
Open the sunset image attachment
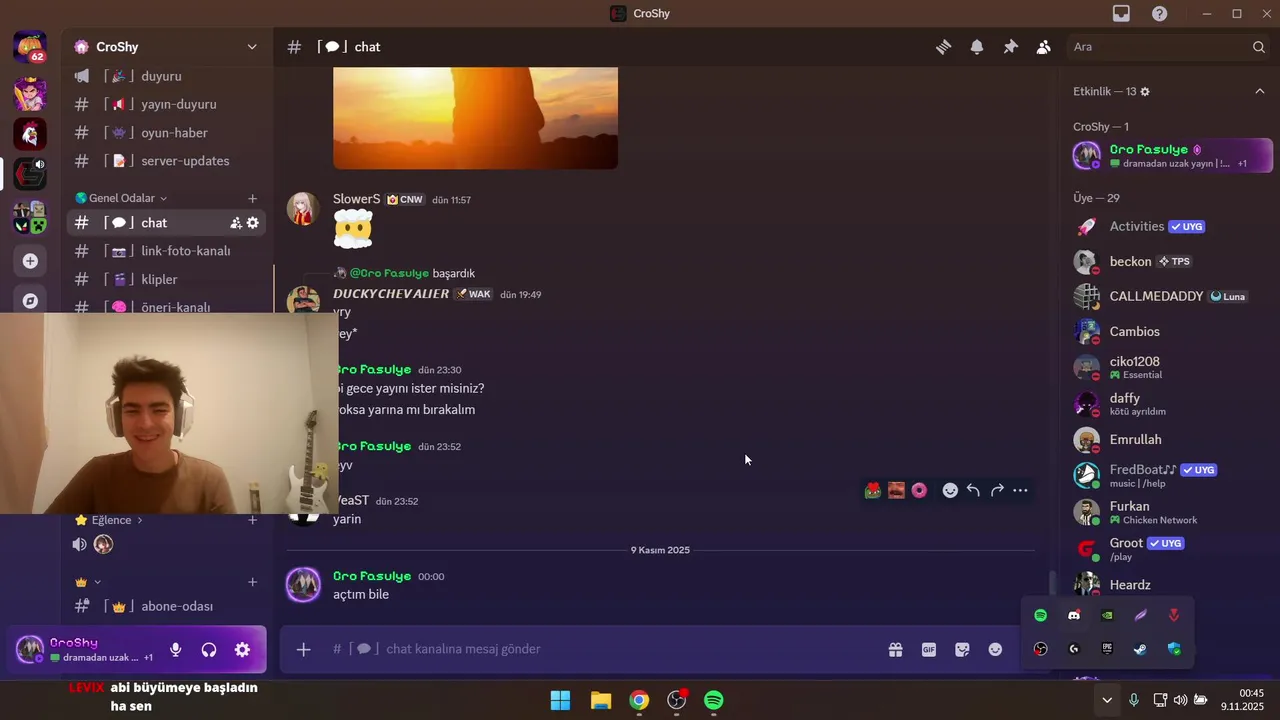(475, 118)
